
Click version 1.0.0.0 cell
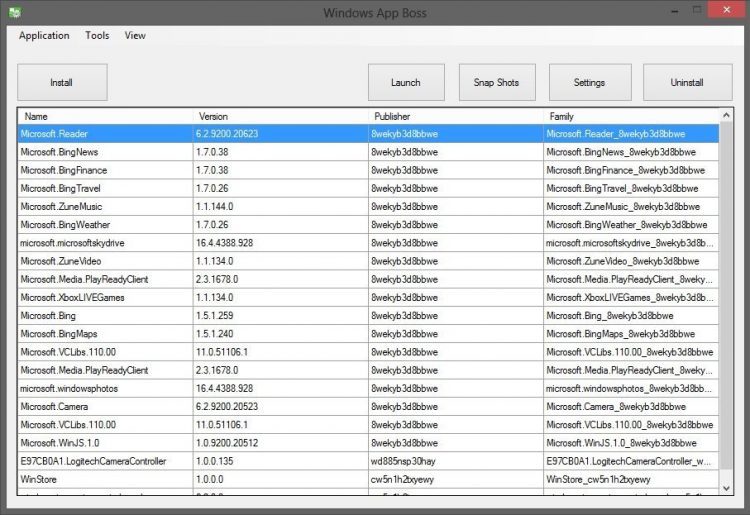click(x=280, y=479)
